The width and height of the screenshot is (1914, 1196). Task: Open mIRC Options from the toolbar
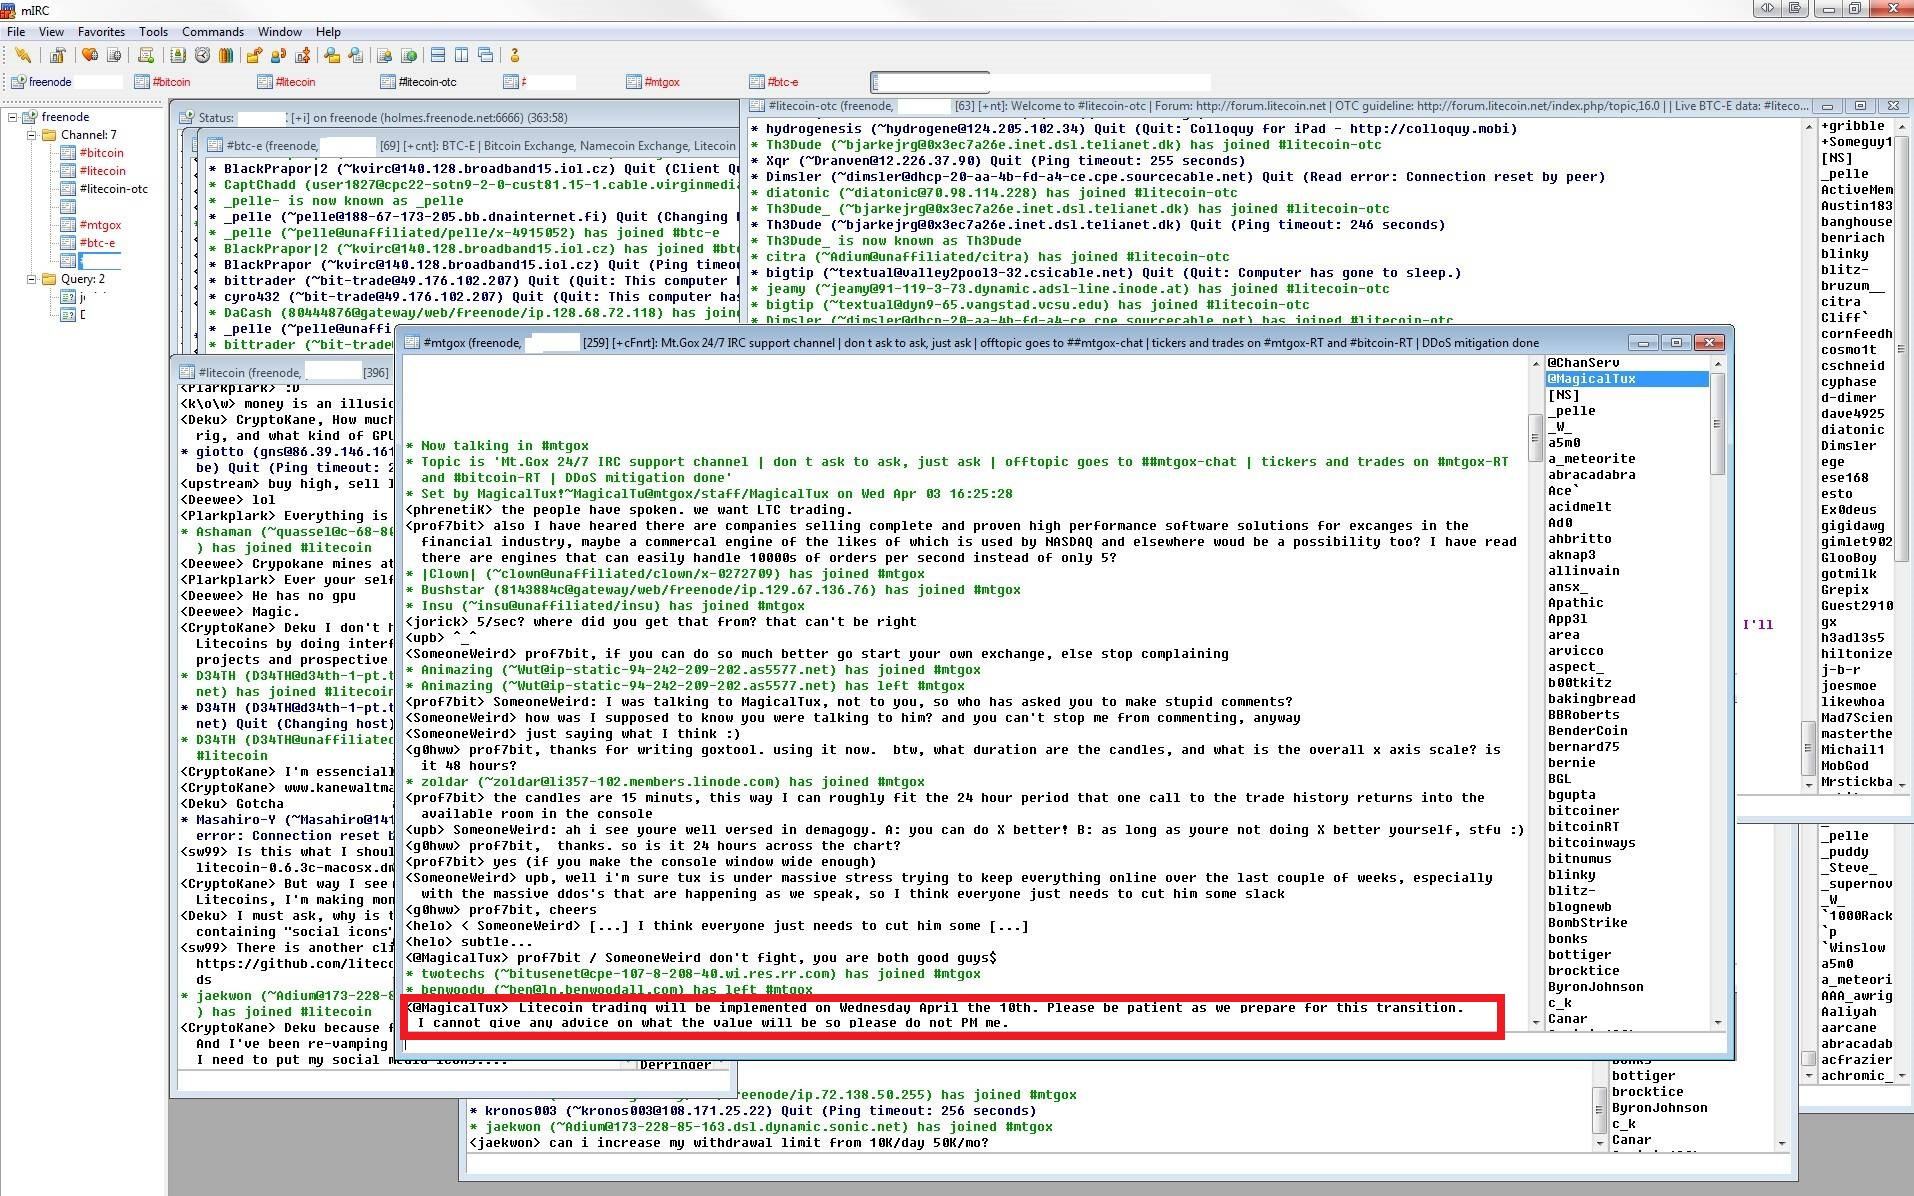[x=57, y=56]
